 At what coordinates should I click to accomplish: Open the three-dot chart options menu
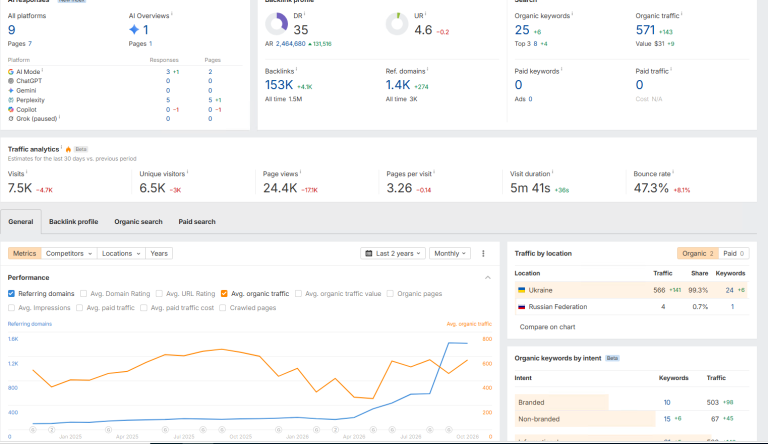pos(483,253)
